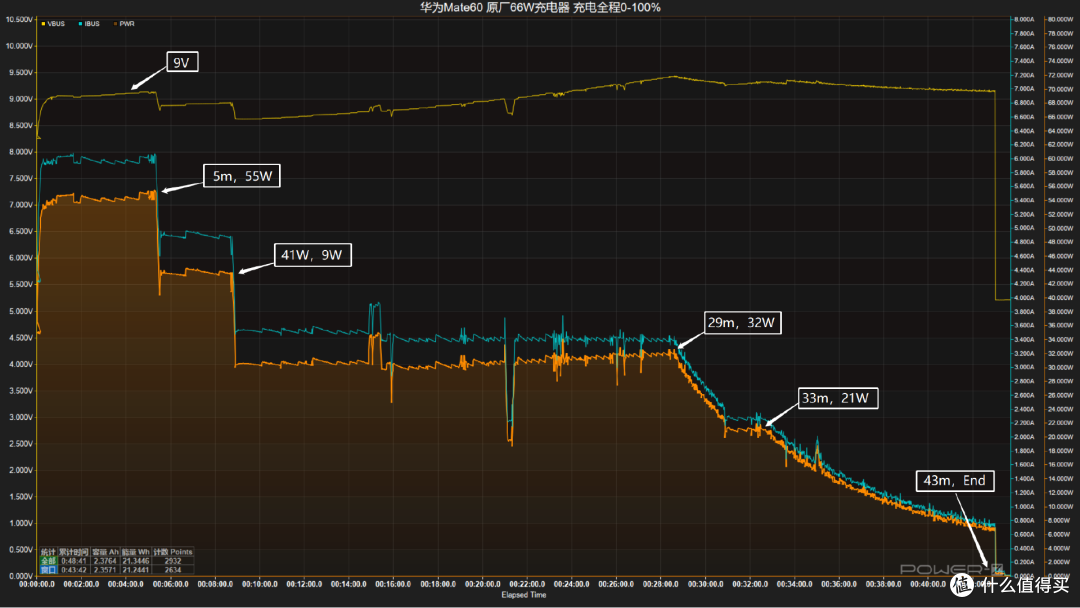Click the 20.000W power axis label
Image resolution: width=1080 pixels, height=608 pixels.
pos(1060,437)
